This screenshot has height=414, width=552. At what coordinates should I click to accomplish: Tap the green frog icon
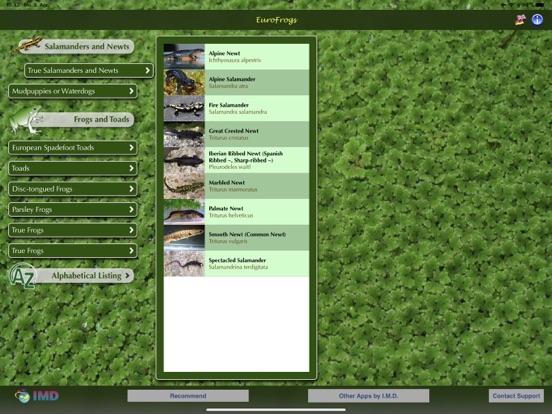26,120
